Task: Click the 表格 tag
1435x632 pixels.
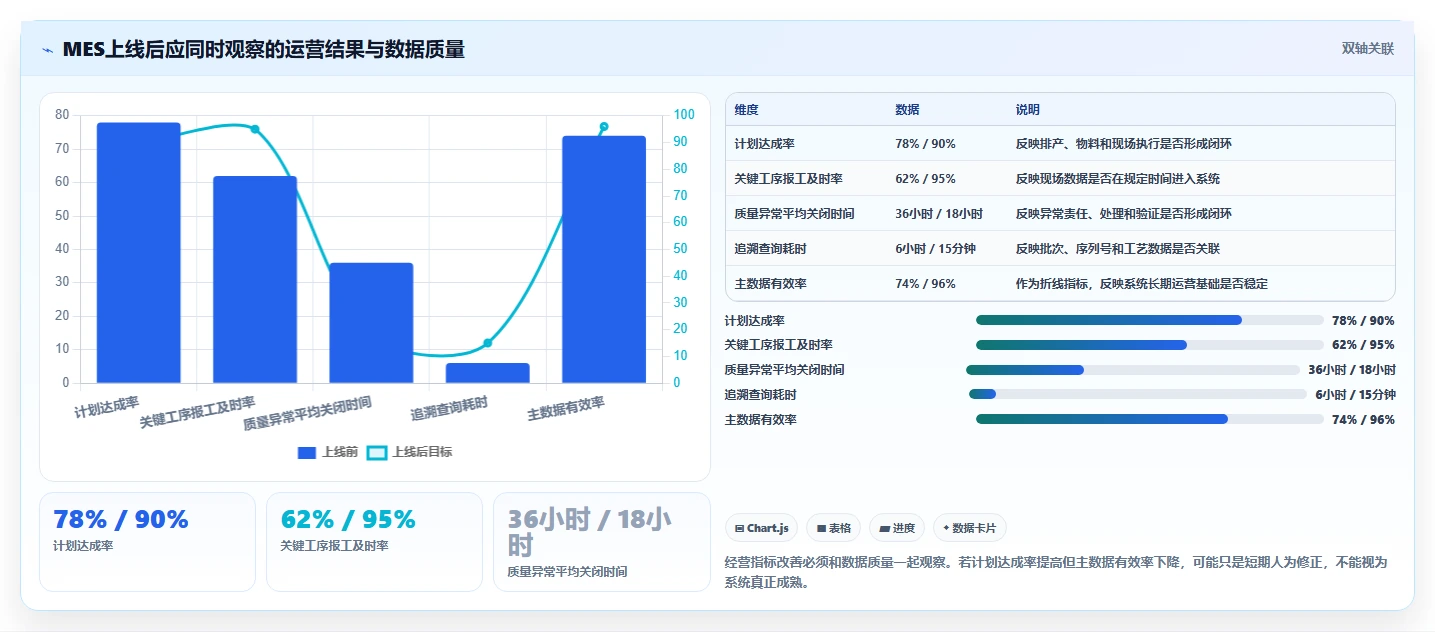Action: pos(833,528)
